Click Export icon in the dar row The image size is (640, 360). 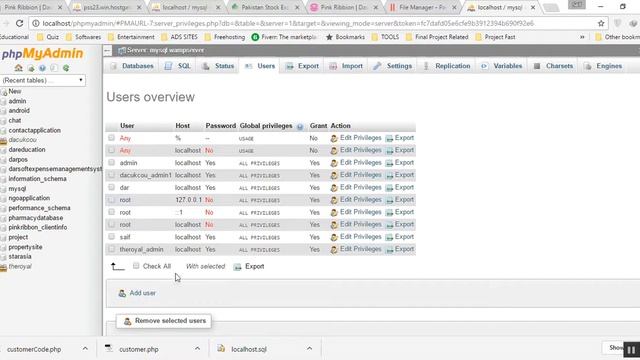coord(389,188)
